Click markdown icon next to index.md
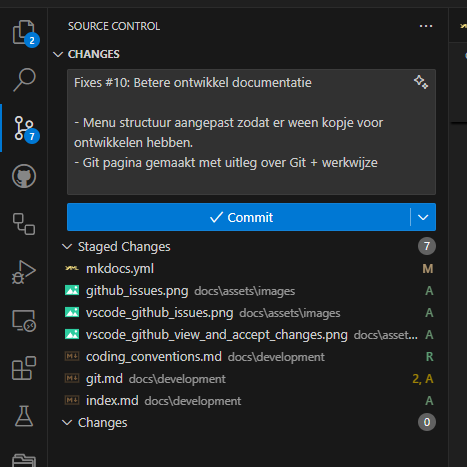 (x=72, y=400)
